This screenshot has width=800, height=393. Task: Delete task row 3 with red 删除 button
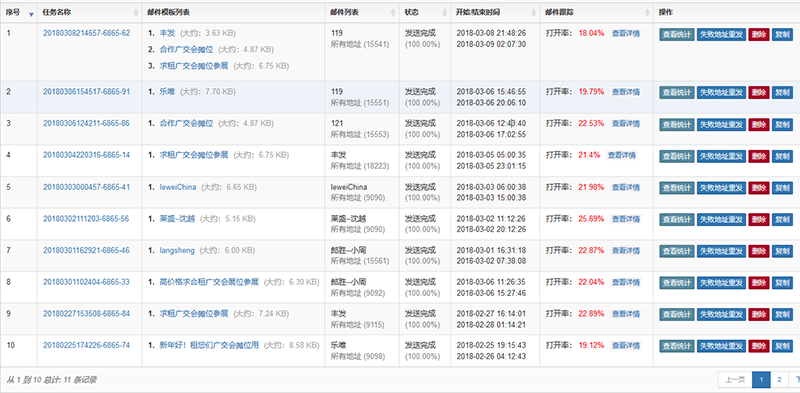point(759,124)
